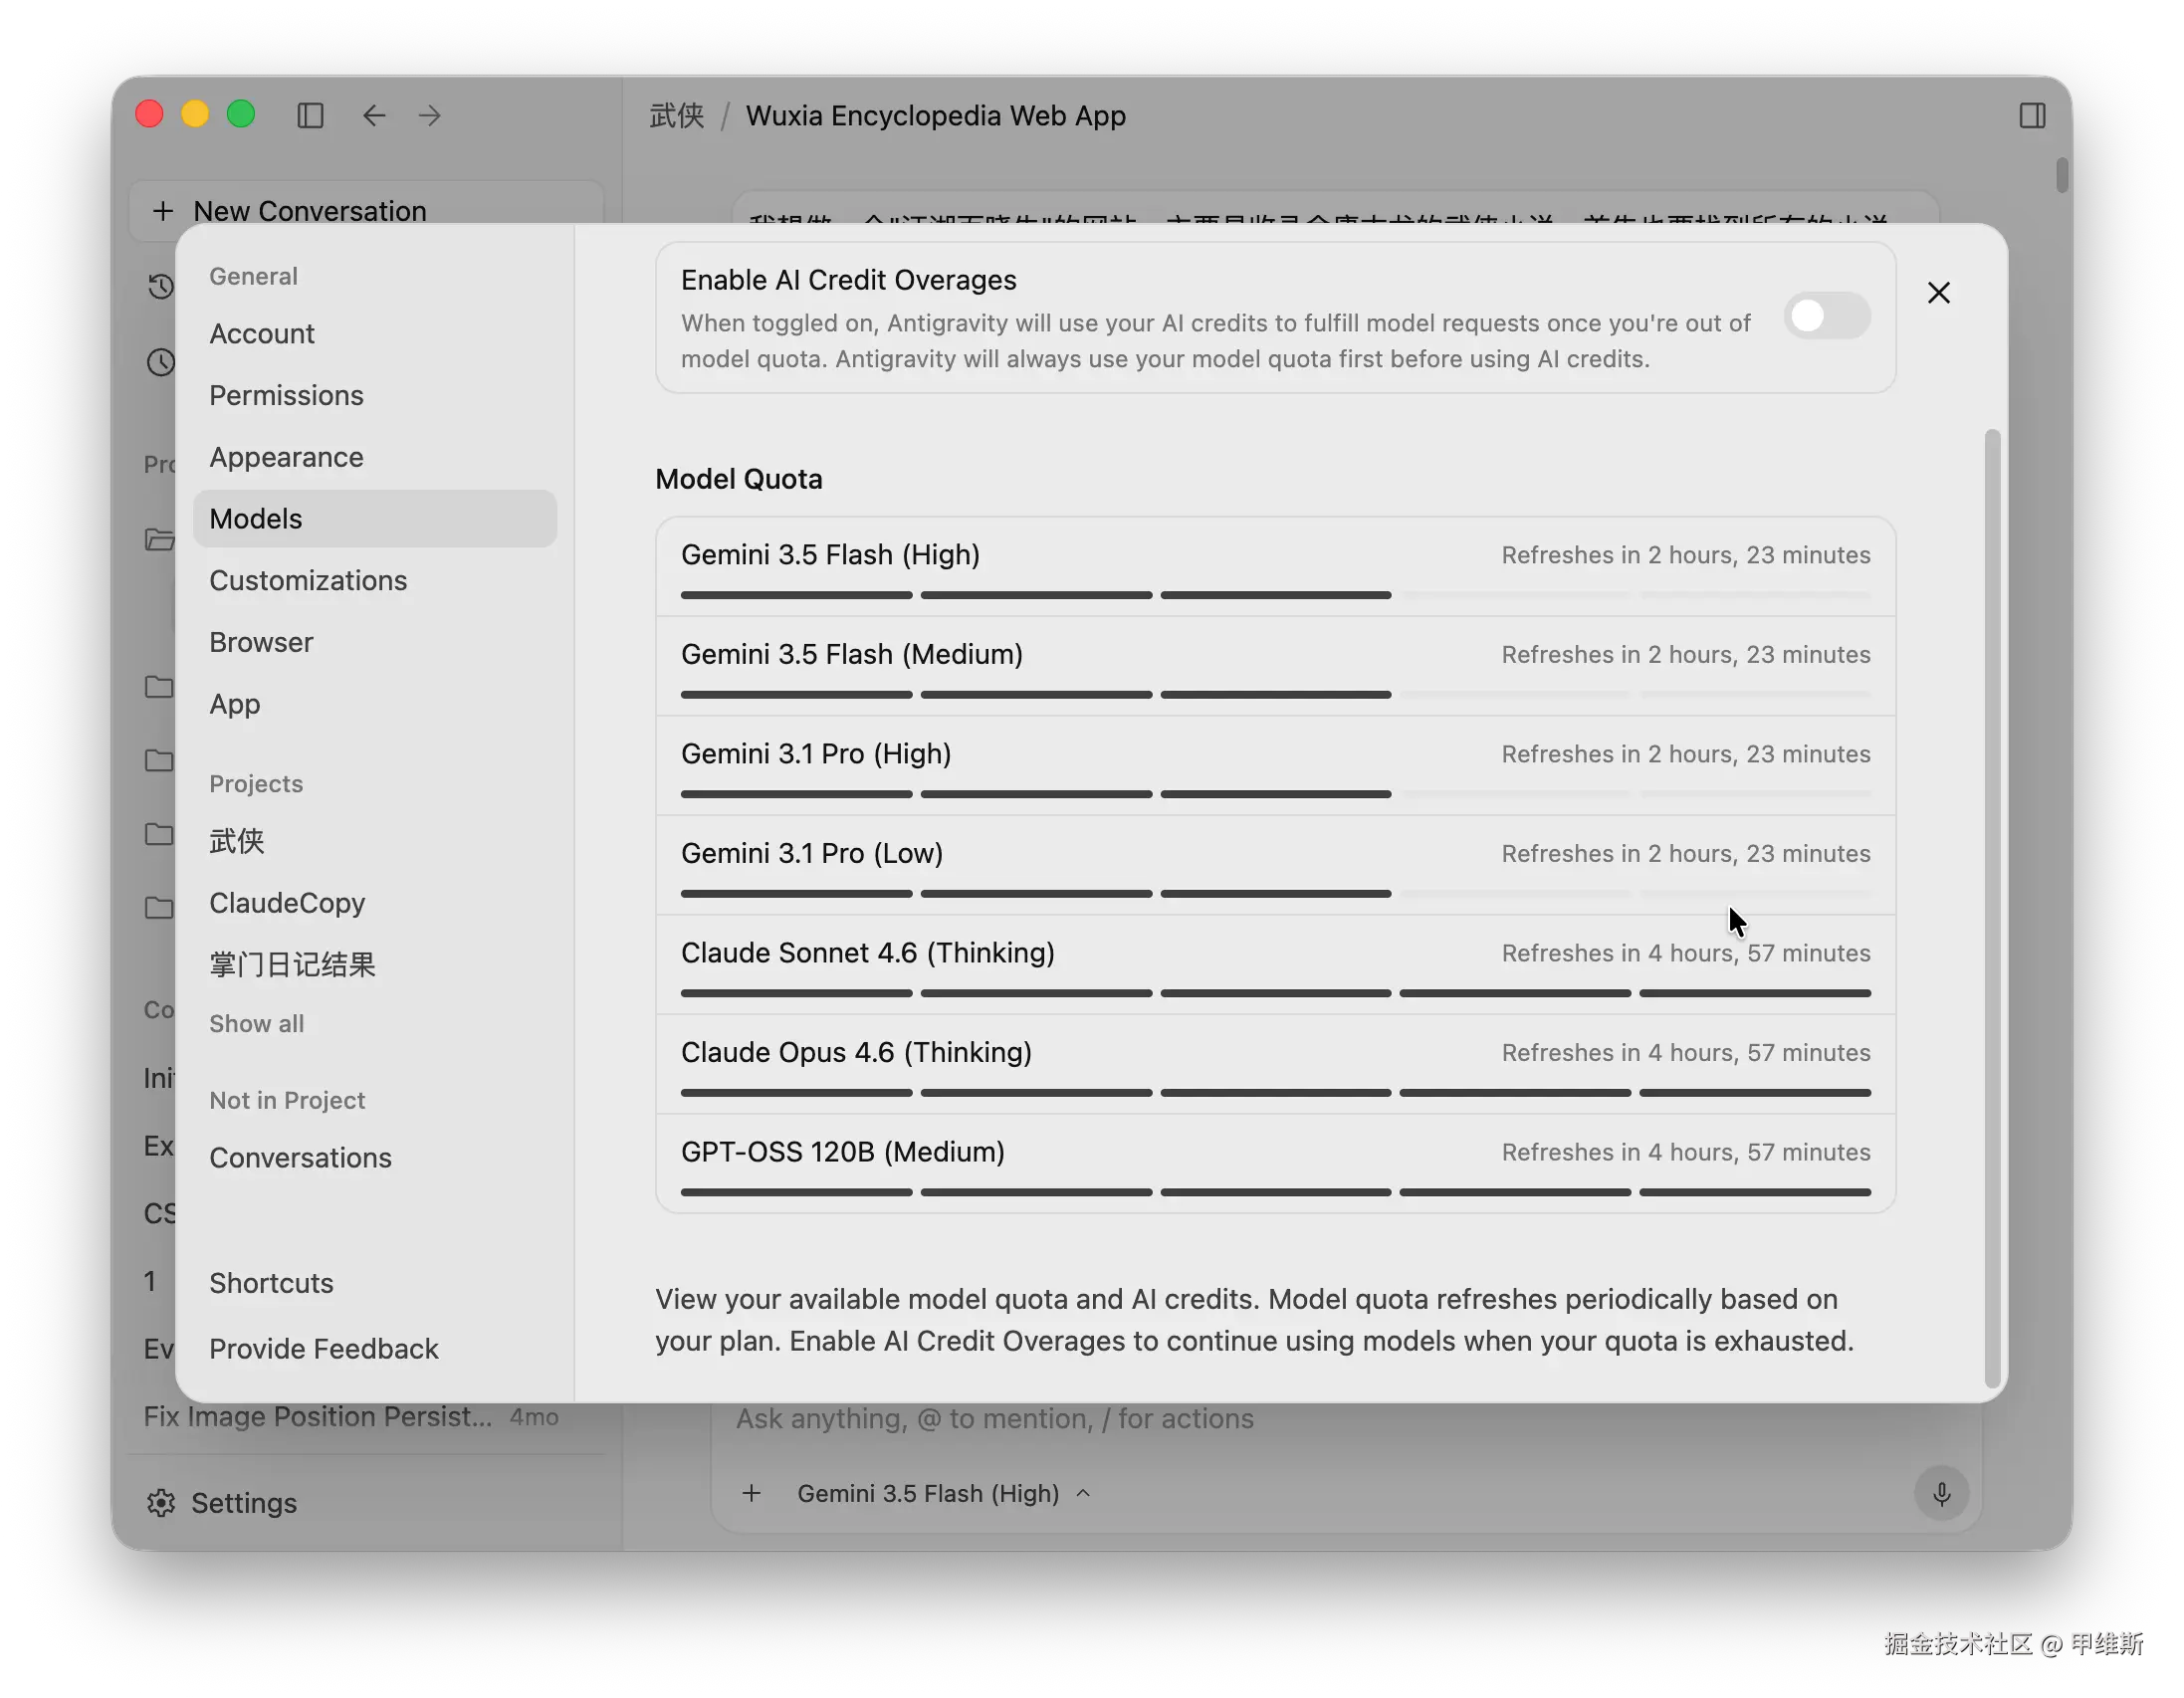2184x1698 pixels.
Task: Click the Settings gear icon
Action: (161, 1503)
